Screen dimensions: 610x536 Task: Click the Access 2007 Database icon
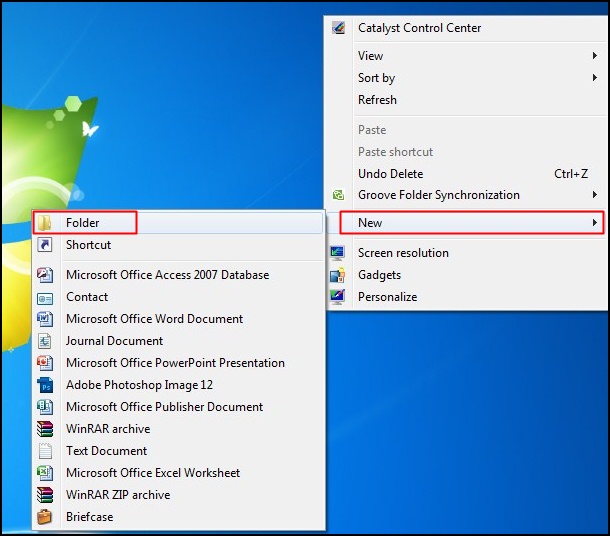coord(45,275)
